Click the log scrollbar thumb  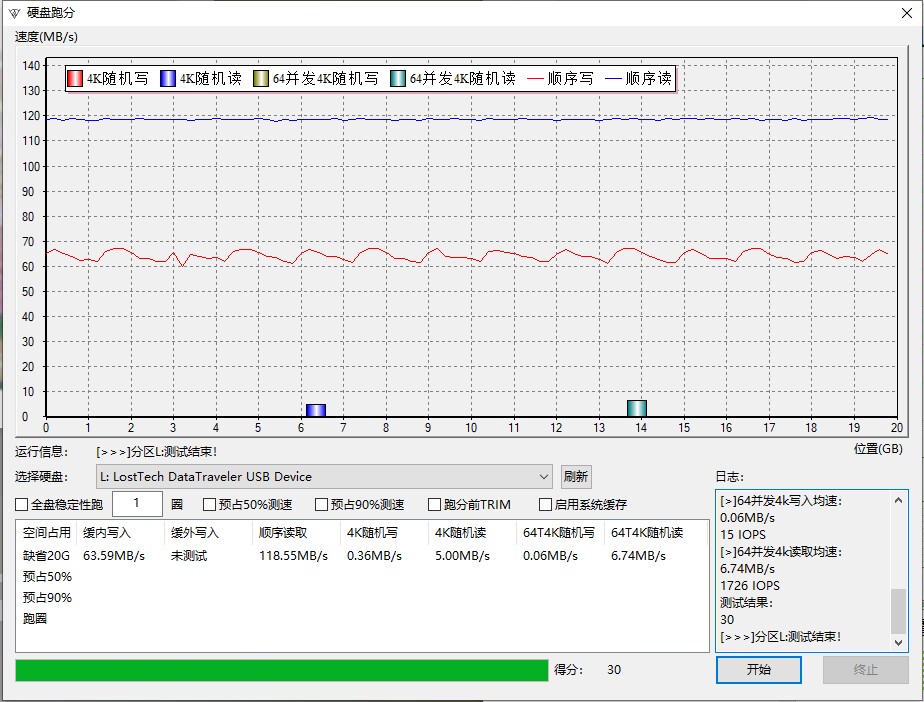(898, 611)
